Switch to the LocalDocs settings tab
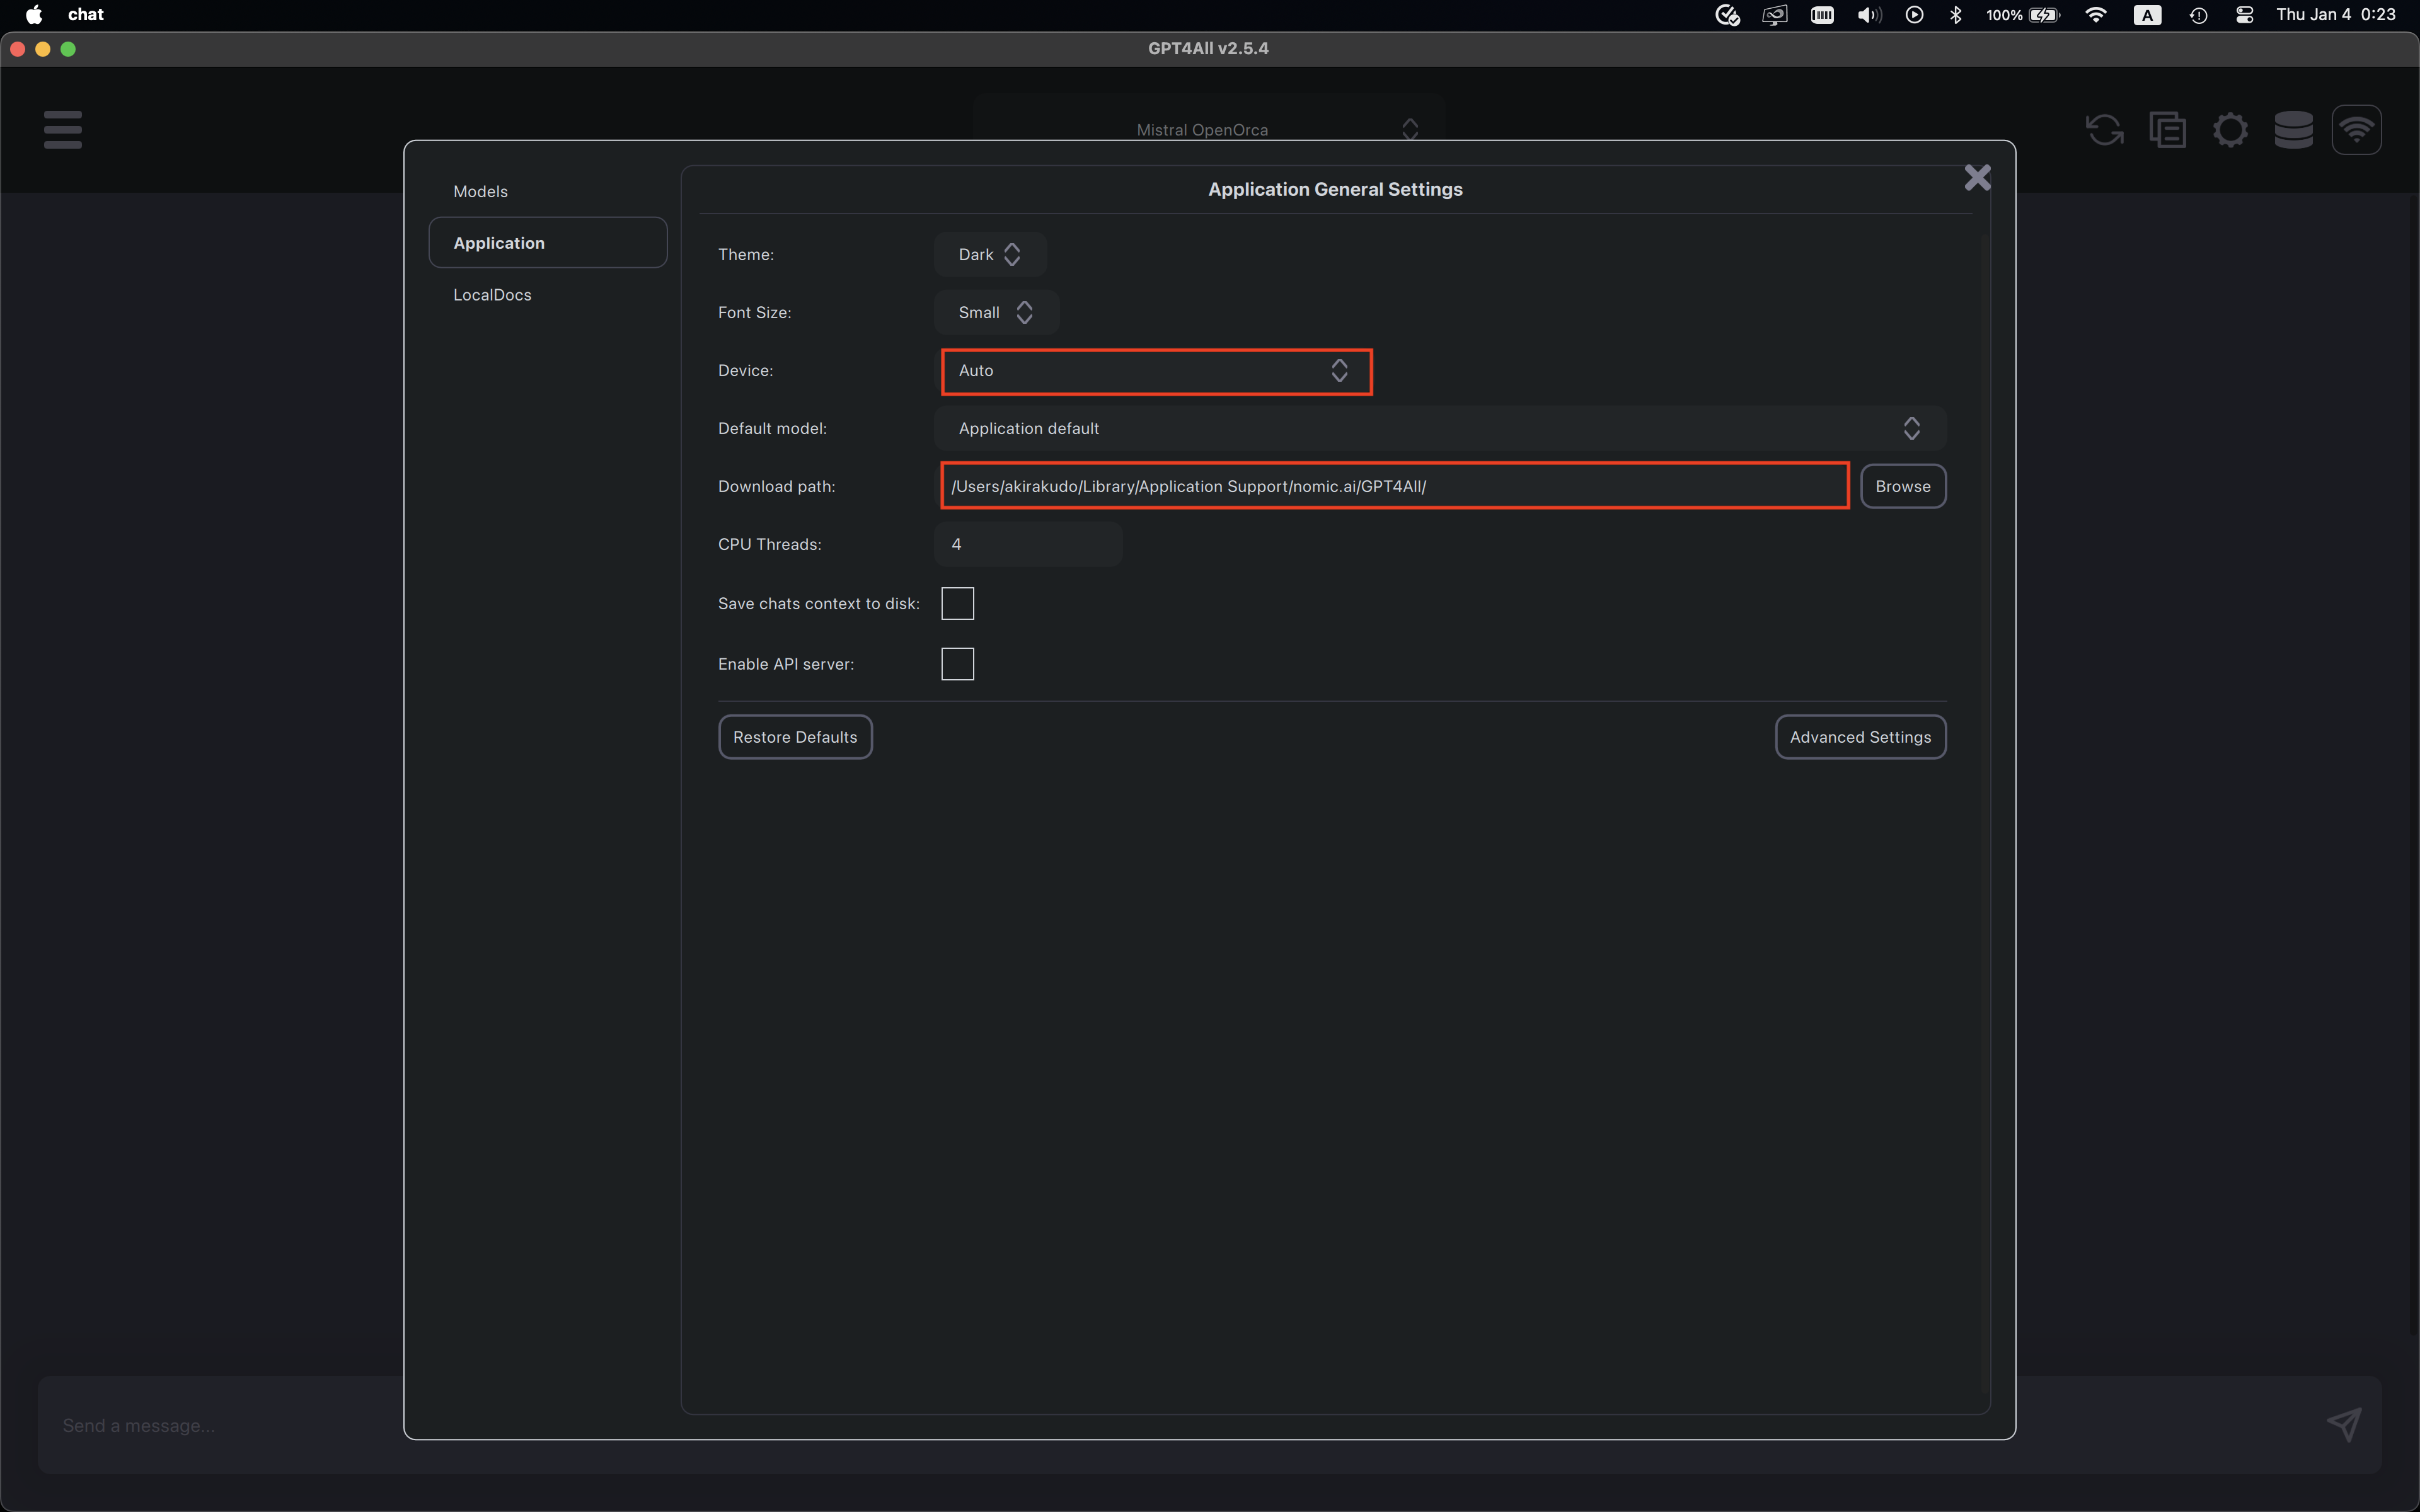 [548, 295]
